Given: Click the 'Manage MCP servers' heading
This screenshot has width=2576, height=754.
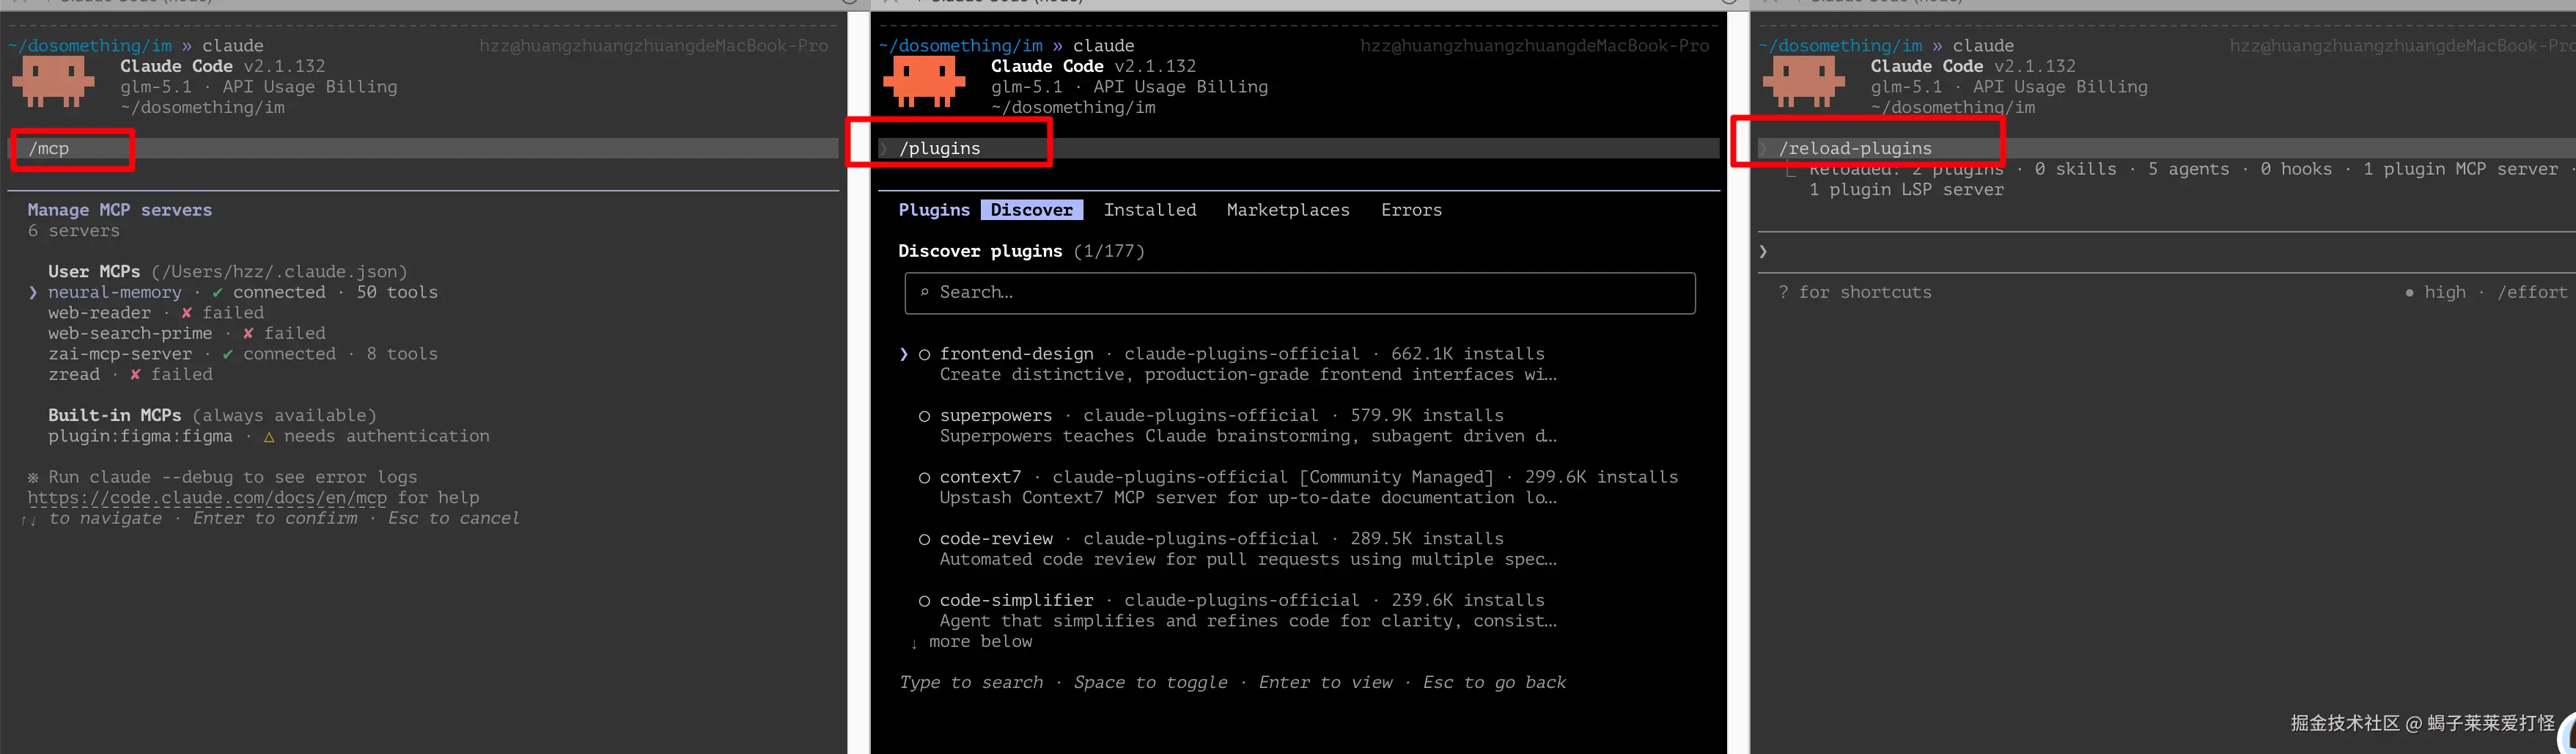Looking at the screenshot, I should click(120, 210).
